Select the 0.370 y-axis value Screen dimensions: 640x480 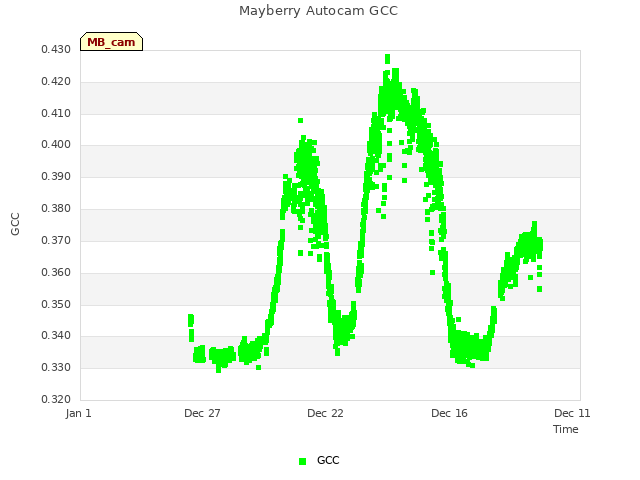click(x=56, y=240)
